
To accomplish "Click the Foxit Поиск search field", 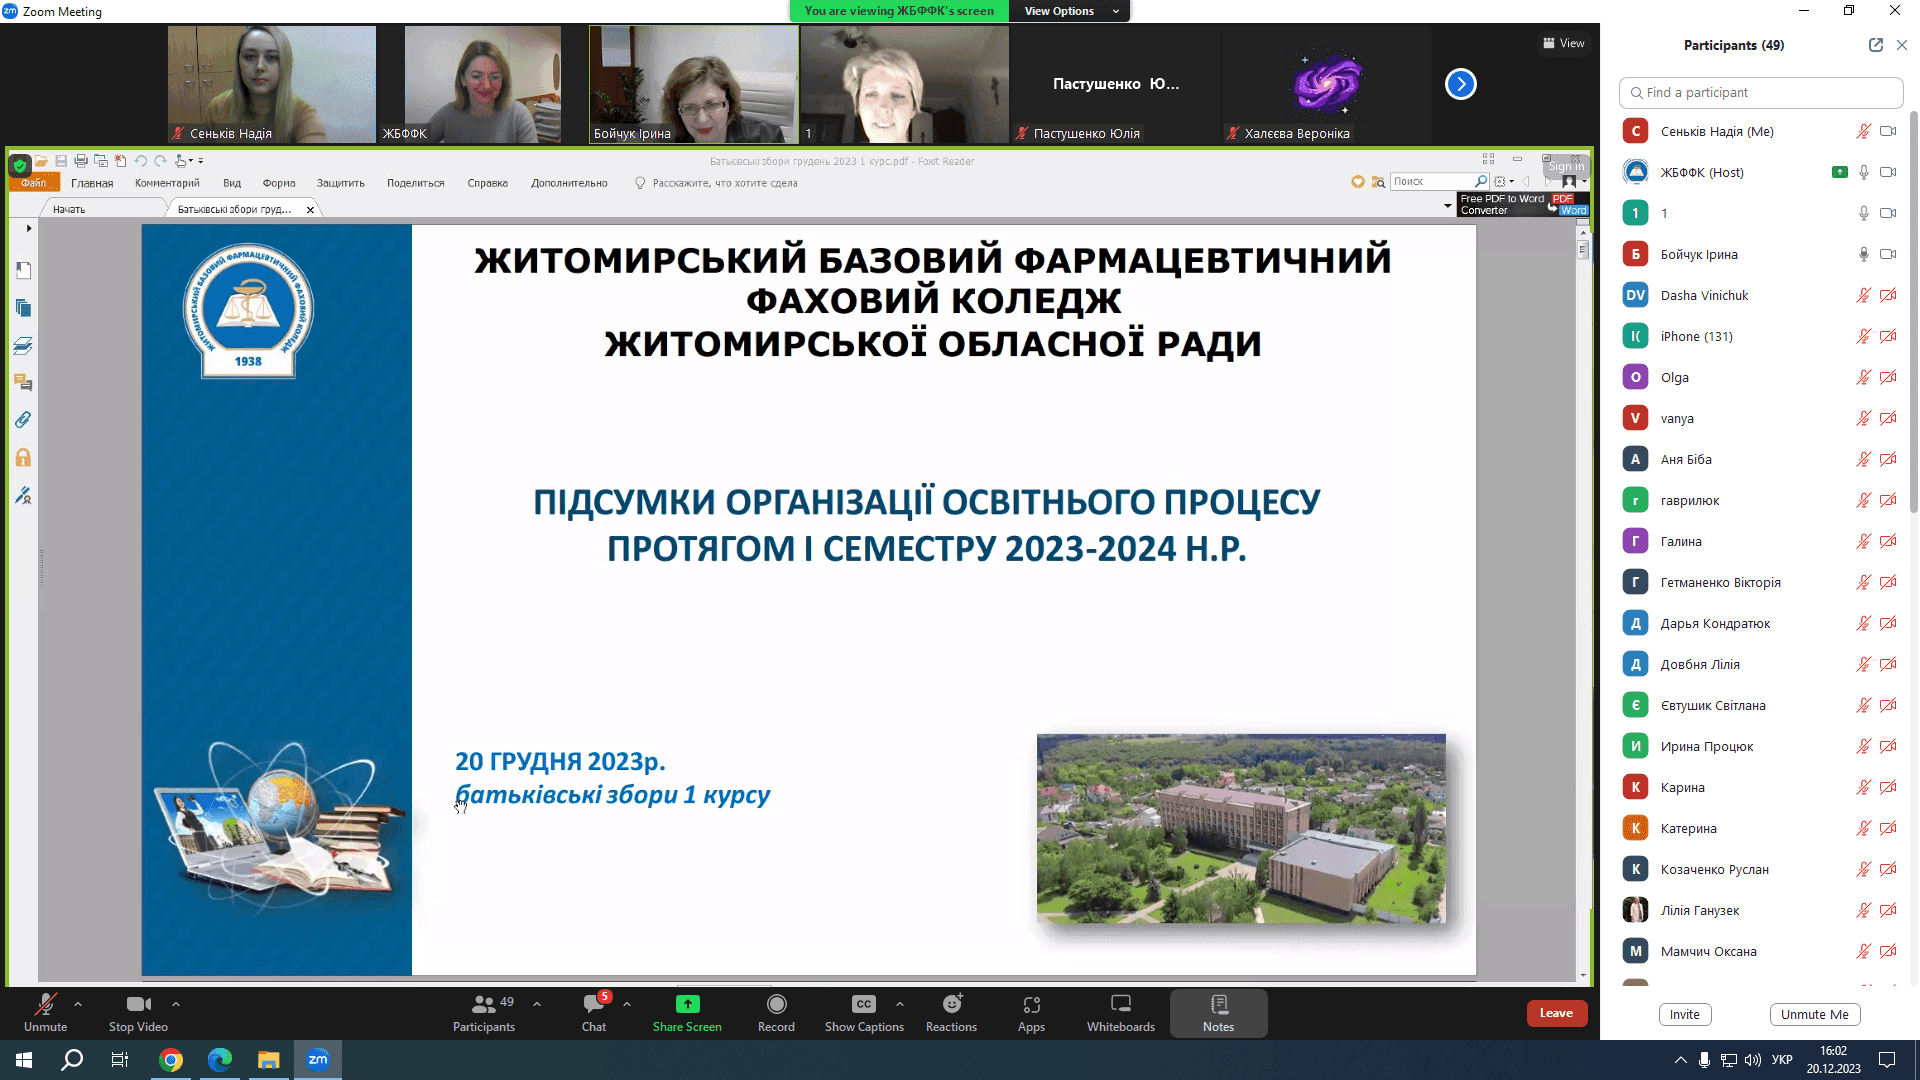I will point(1438,181).
